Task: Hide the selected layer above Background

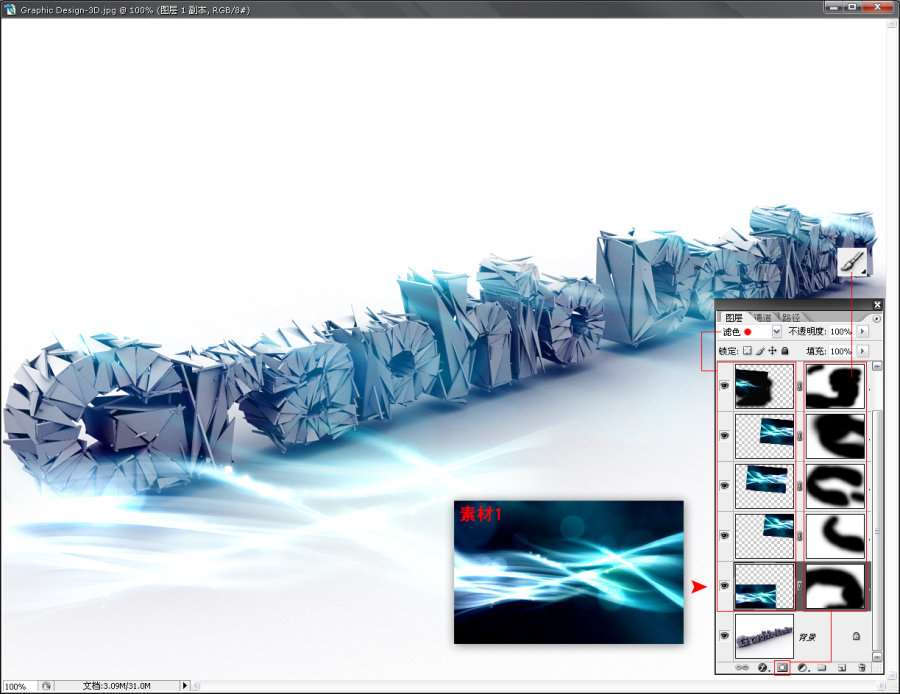Action: tap(725, 586)
